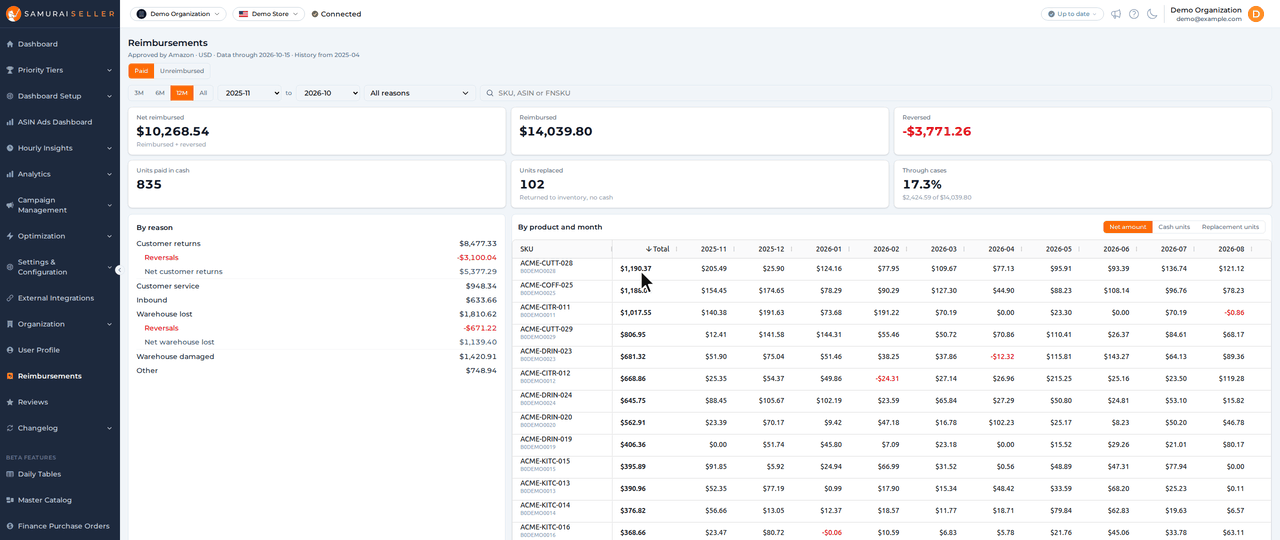This screenshot has width=1280, height=540.
Task: Switch to the Unreimbursed tab
Action: point(182,71)
